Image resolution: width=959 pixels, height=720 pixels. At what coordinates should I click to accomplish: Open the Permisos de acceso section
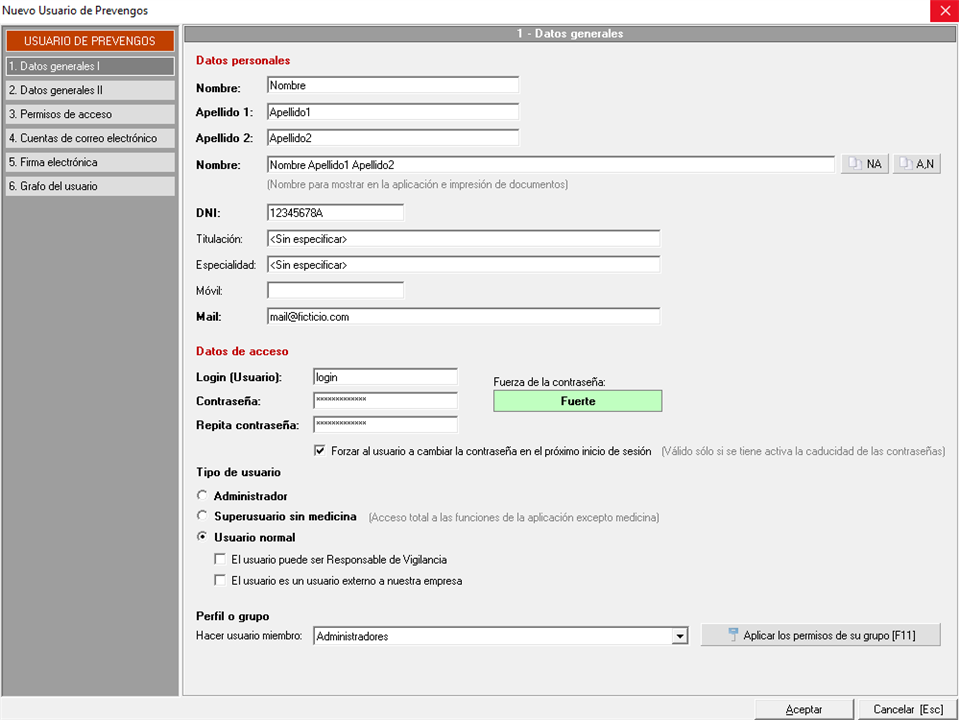pyautogui.click(x=89, y=114)
